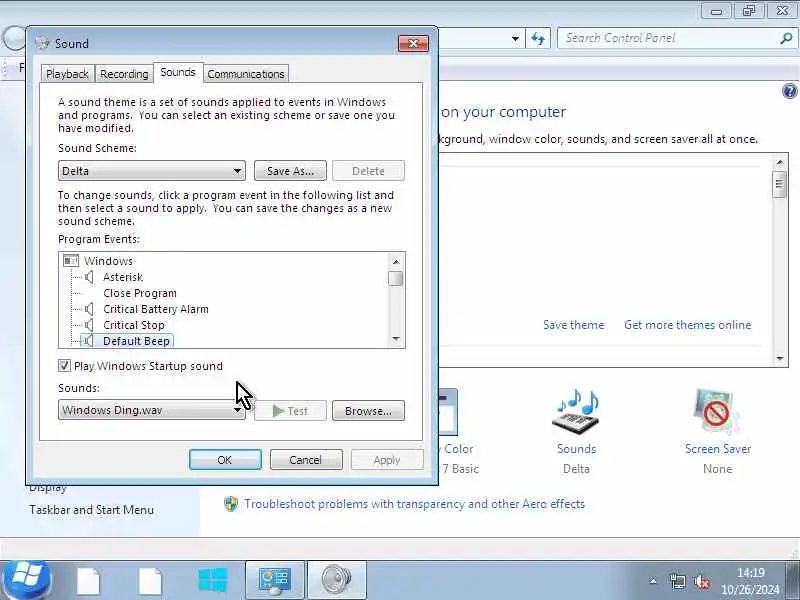Viewport: 800px width, 600px height.
Task: Select the Windows group in Program Events
Action: 108,261
